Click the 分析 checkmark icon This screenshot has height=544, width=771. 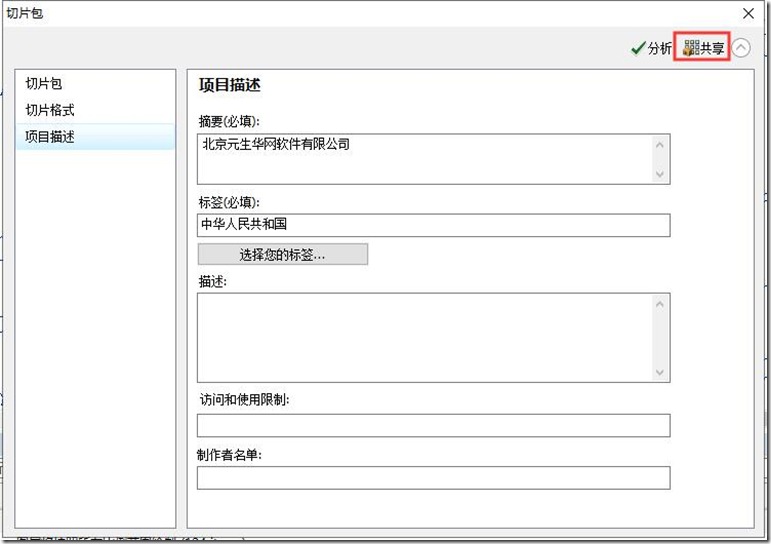pyautogui.click(x=638, y=48)
